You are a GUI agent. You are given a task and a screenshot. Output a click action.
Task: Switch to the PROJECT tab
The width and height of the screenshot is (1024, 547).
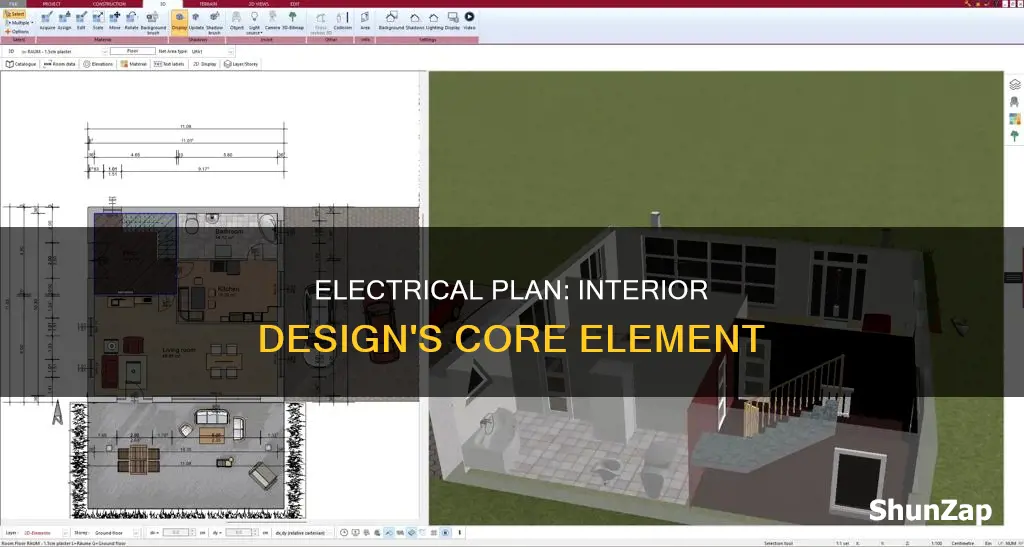click(52, 4)
